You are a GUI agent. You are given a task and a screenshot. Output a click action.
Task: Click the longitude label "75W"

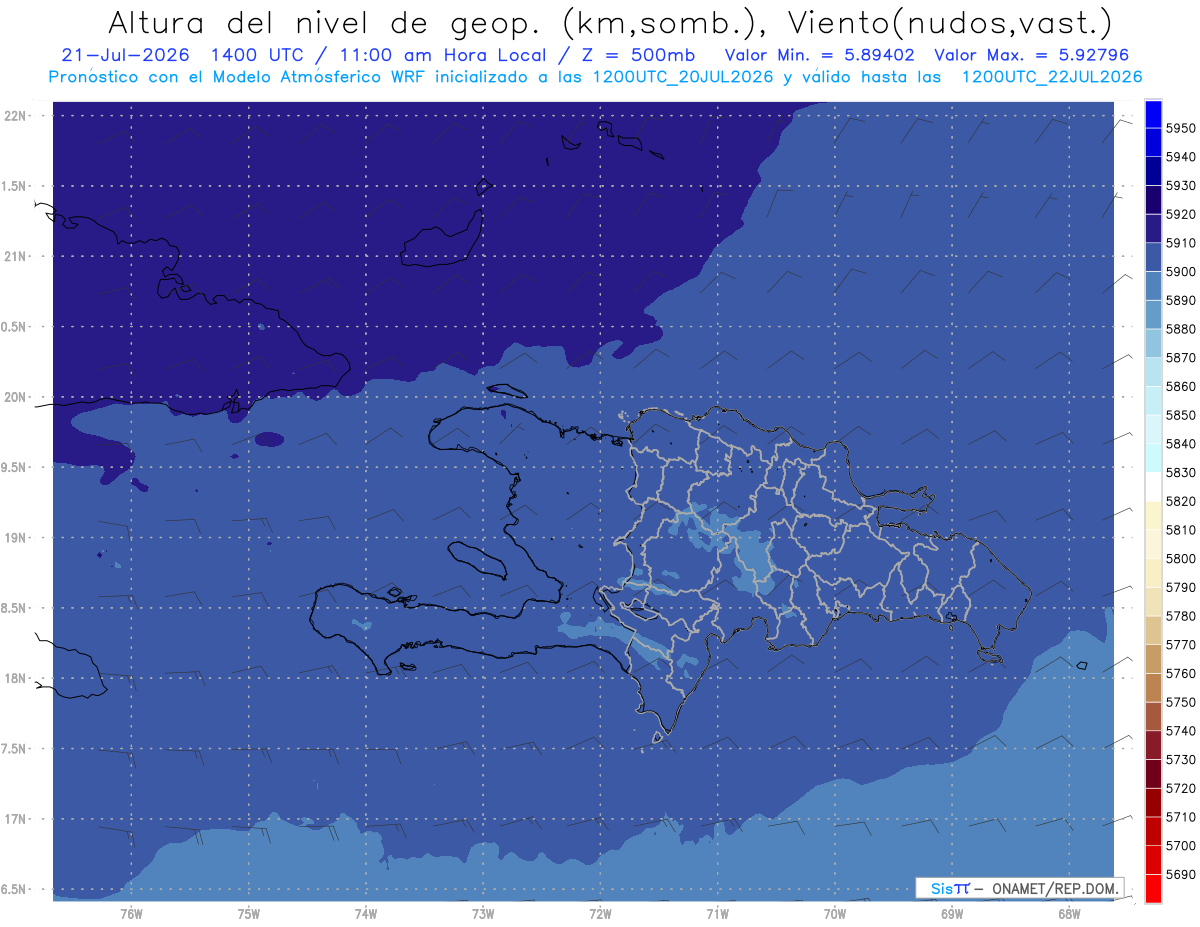click(248, 914)
